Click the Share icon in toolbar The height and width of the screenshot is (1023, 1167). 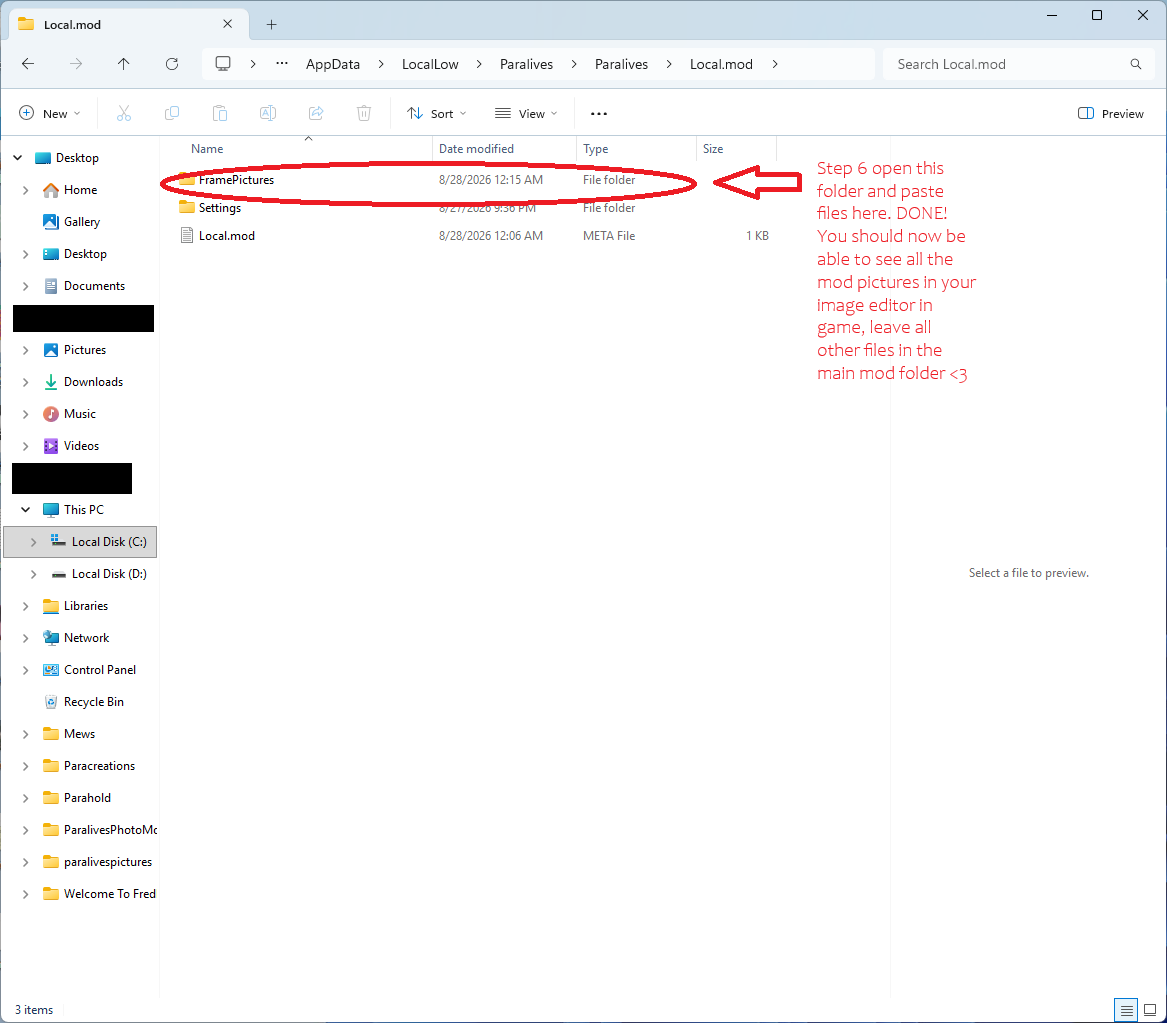point(316,113)
